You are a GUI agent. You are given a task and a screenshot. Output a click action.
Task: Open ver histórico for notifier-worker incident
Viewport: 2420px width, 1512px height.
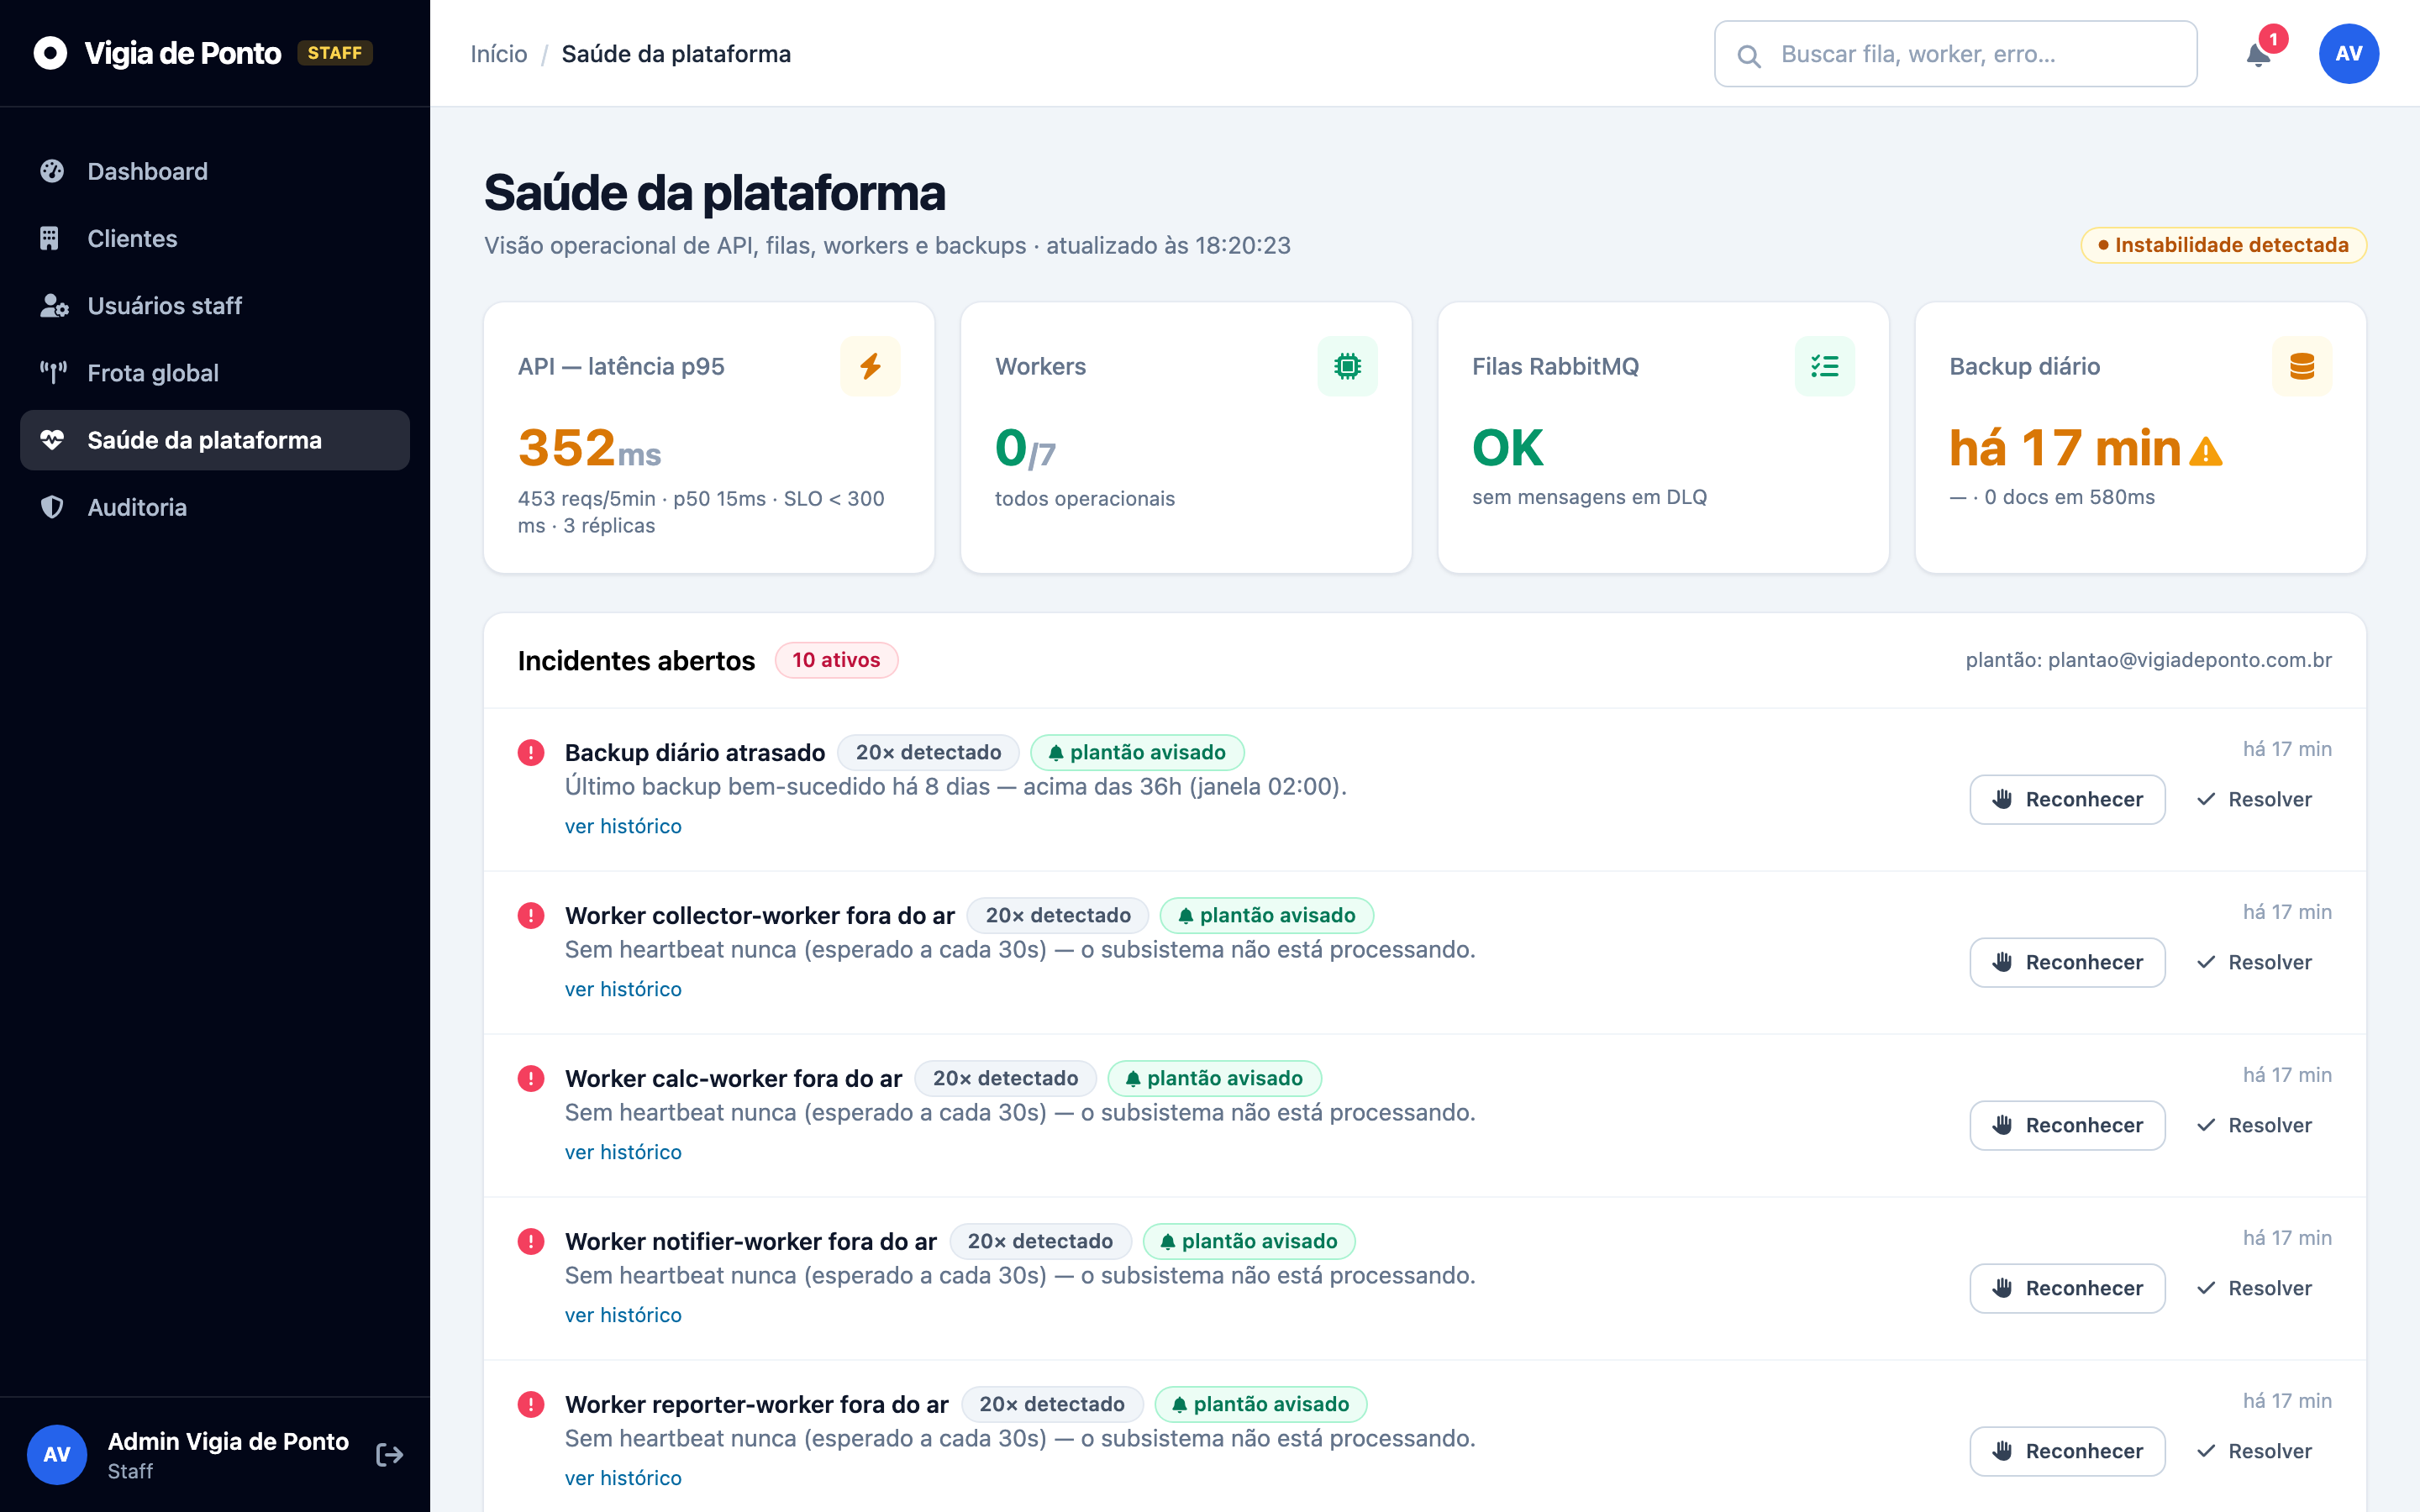623,1315
